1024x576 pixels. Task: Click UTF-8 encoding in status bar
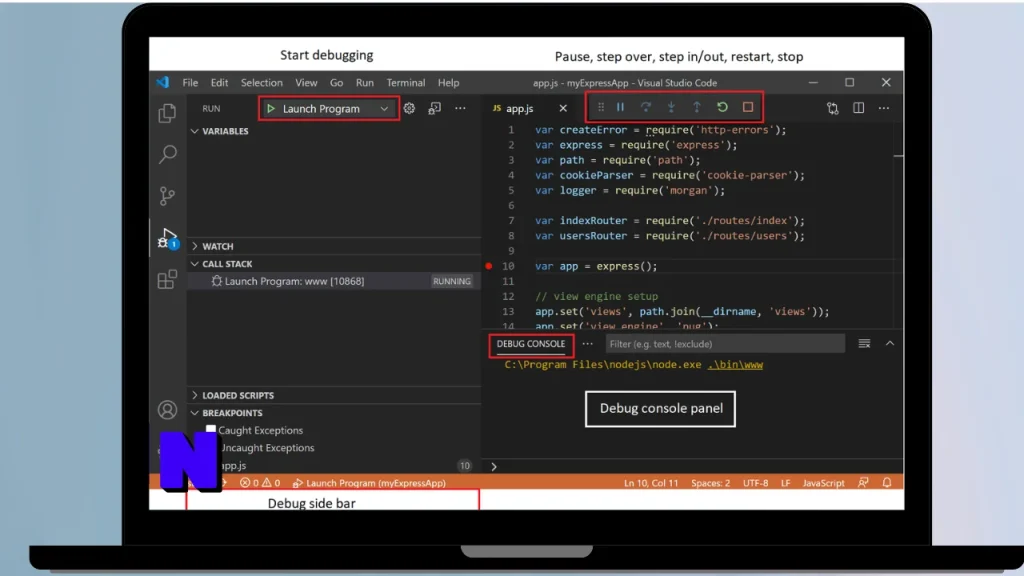[x=756, y=483]
